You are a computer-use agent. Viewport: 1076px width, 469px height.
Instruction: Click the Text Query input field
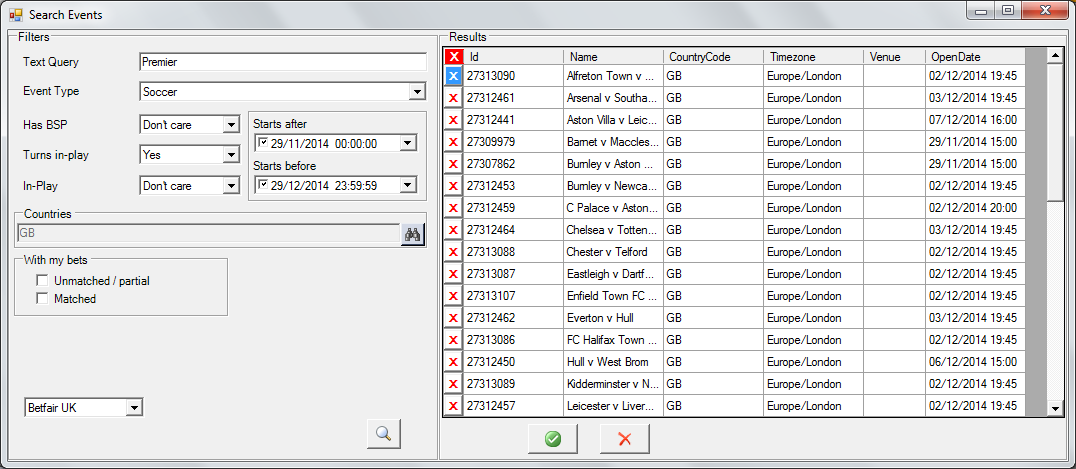[x=282, y=62]
